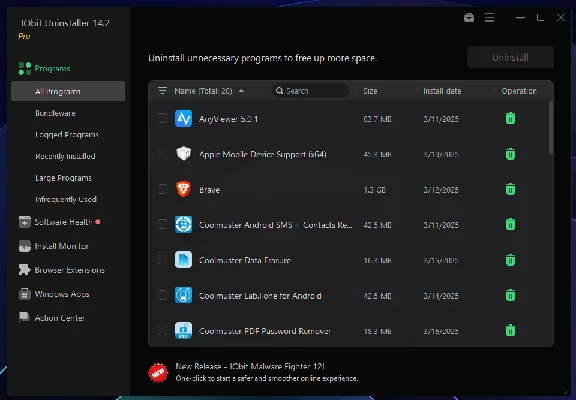576x400 pixels.
Task: Click the Pro edition label
Action: tap(24, 36)
